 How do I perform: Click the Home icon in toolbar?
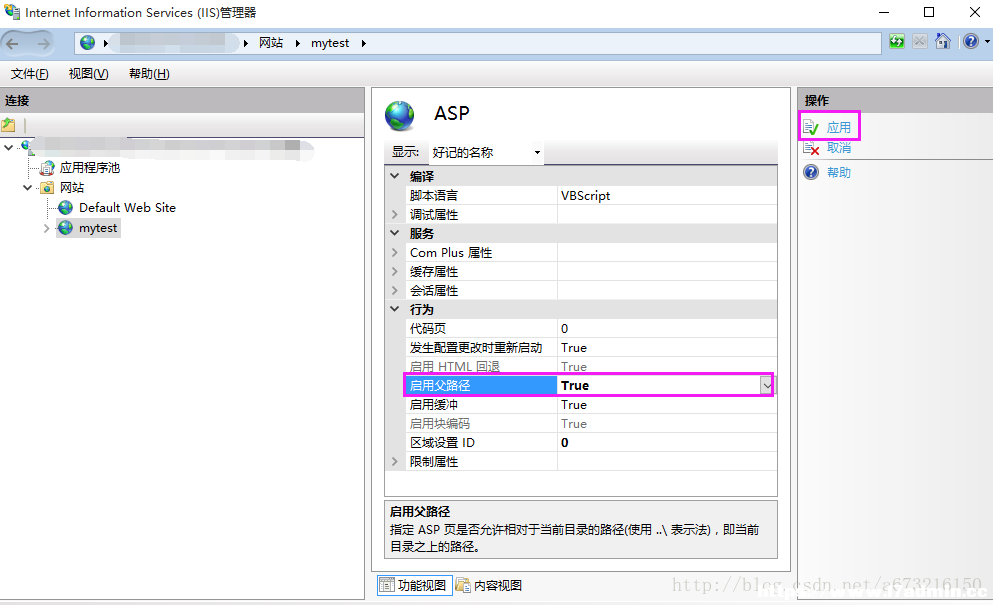942,42
